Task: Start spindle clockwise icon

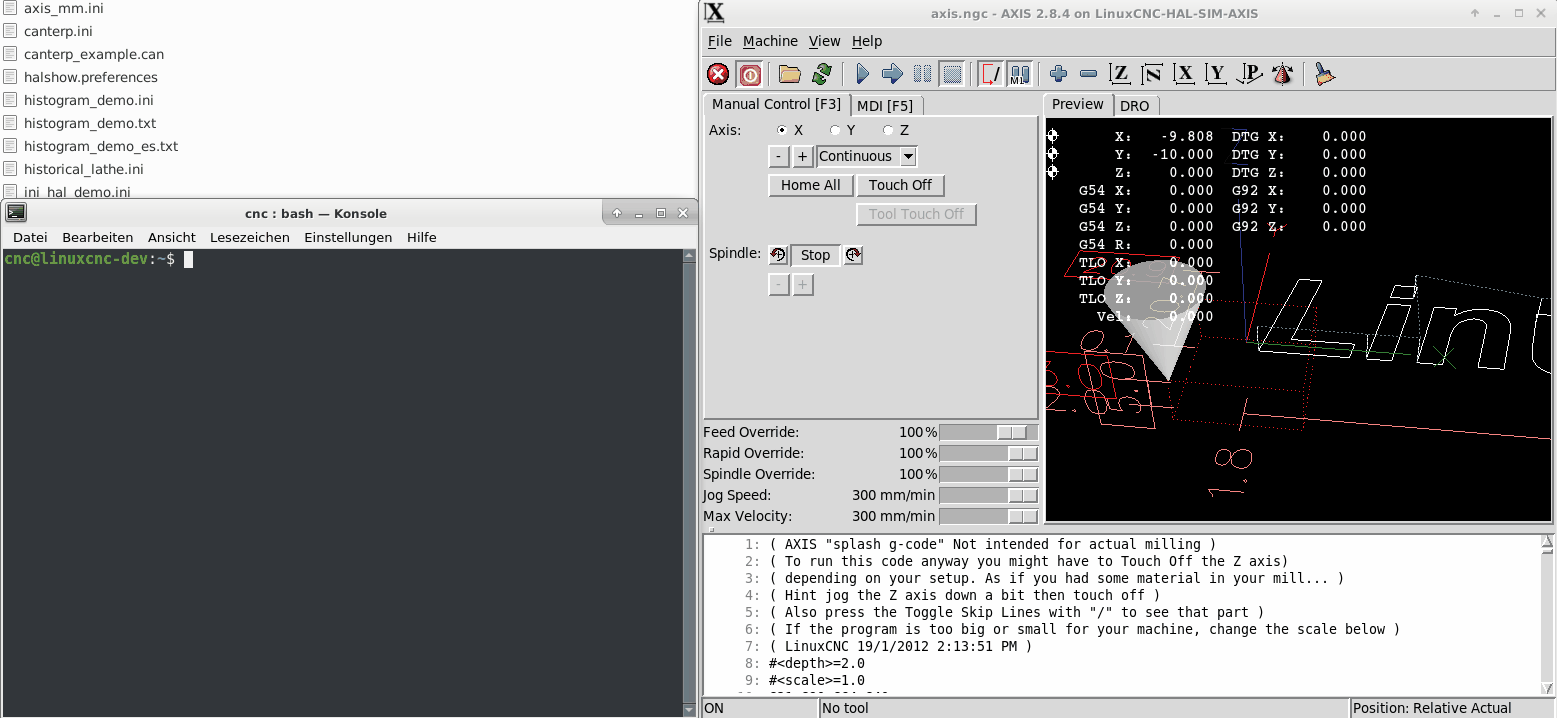Action: coord(853,255)
